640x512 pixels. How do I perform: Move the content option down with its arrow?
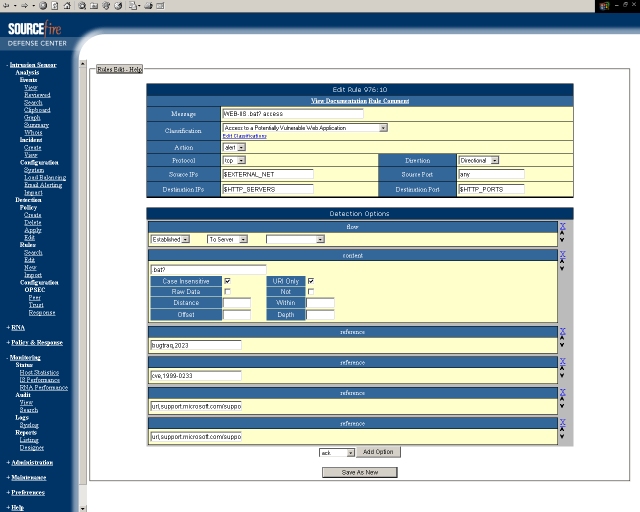pyautogui.click(x=562, y=268)
